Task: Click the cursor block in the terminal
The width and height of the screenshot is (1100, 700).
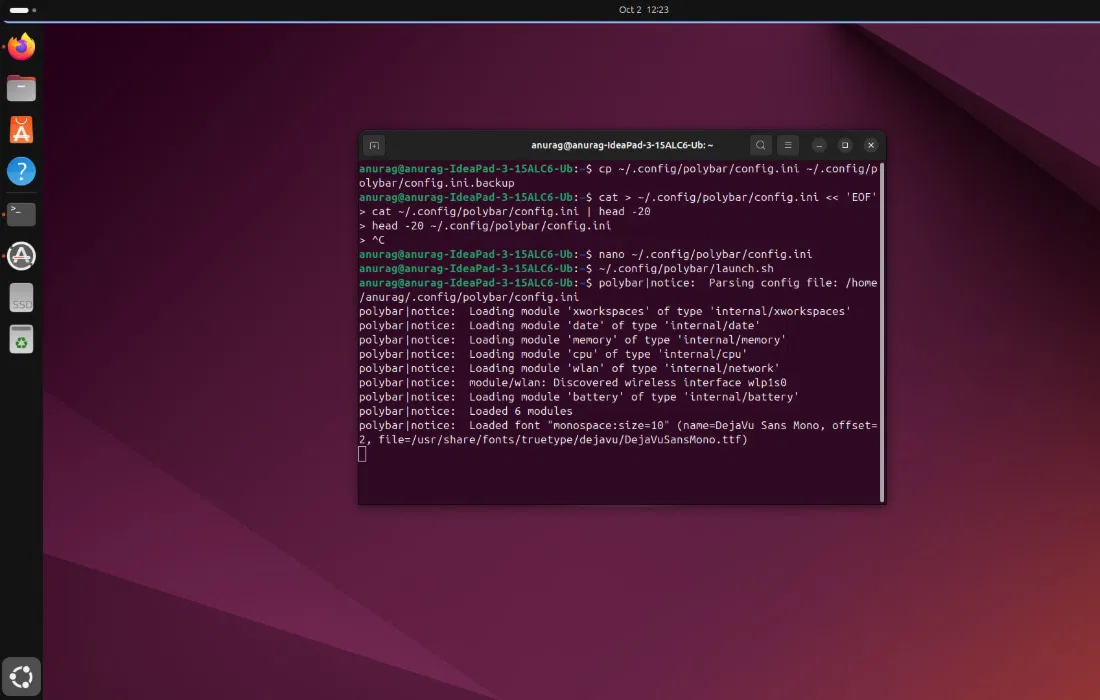Action: tap(362, 454)
